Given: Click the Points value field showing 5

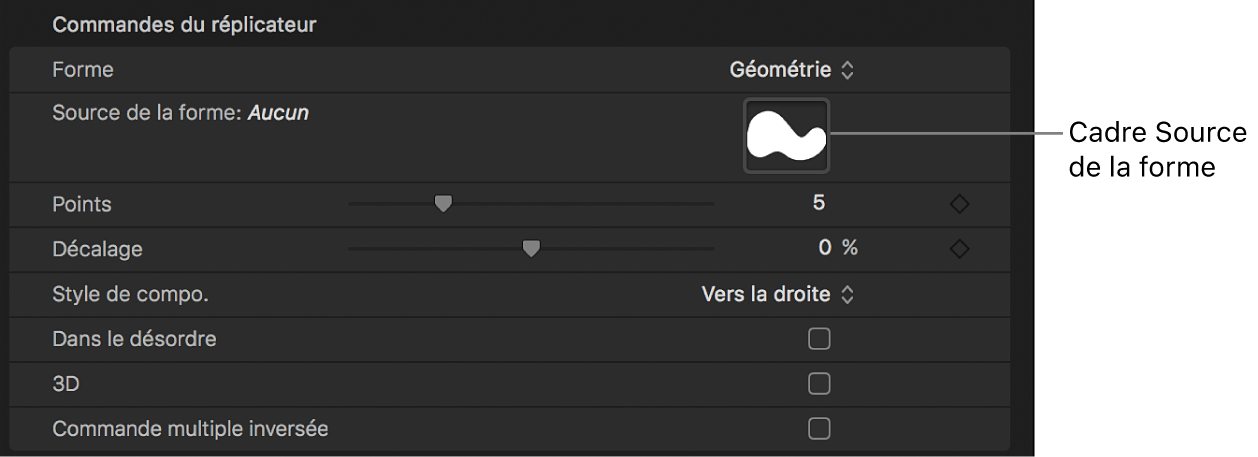Looking at the screenshot, I should coord(819,203).
